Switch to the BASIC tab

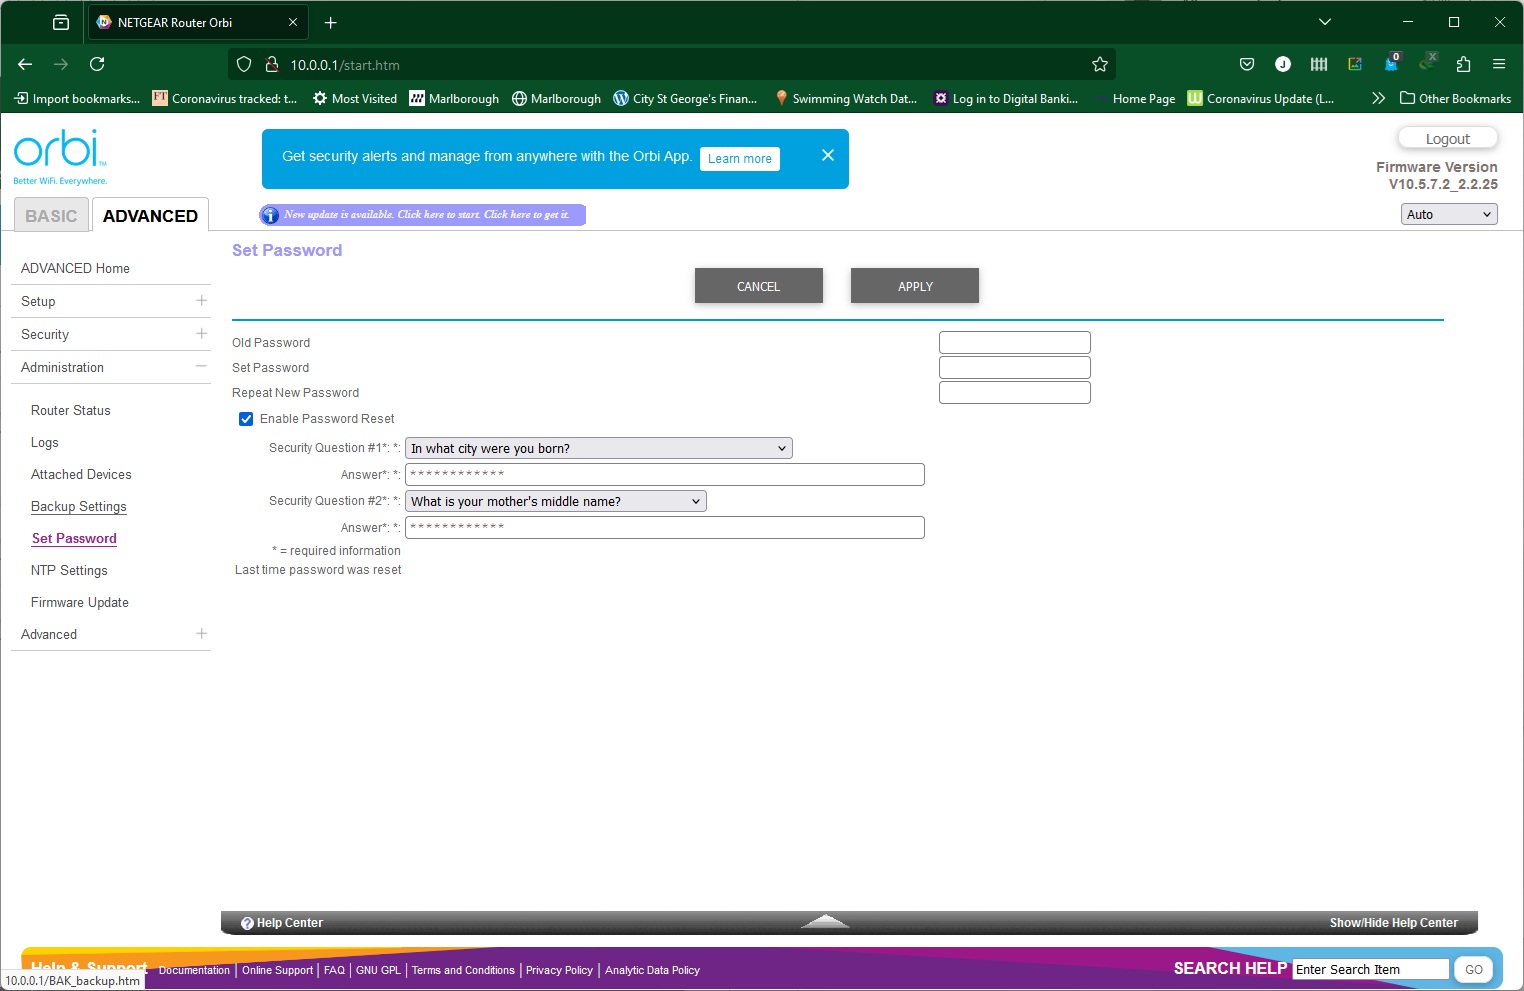(51, 216)
